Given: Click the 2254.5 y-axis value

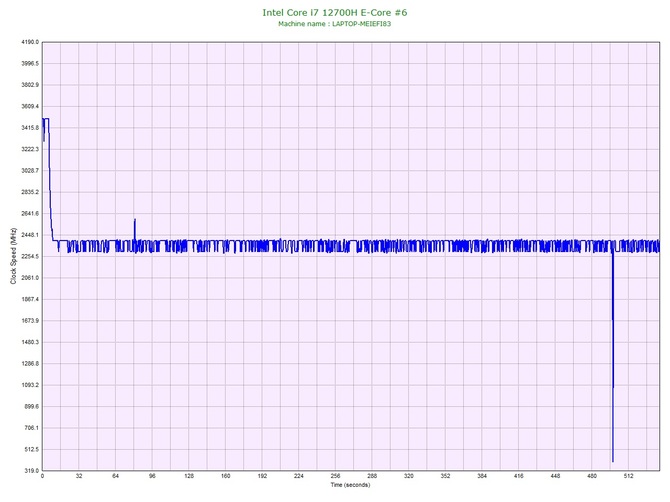Looking at the screenshot, I should (30, 256).
